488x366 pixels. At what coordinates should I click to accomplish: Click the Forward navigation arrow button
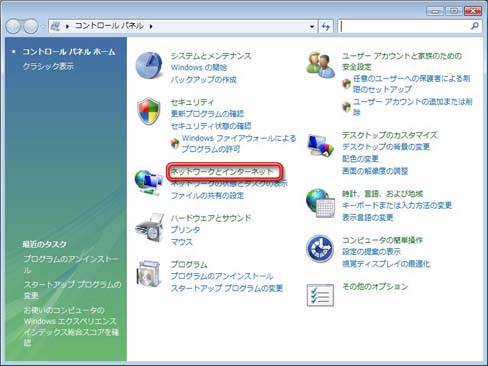pos(31,26)
